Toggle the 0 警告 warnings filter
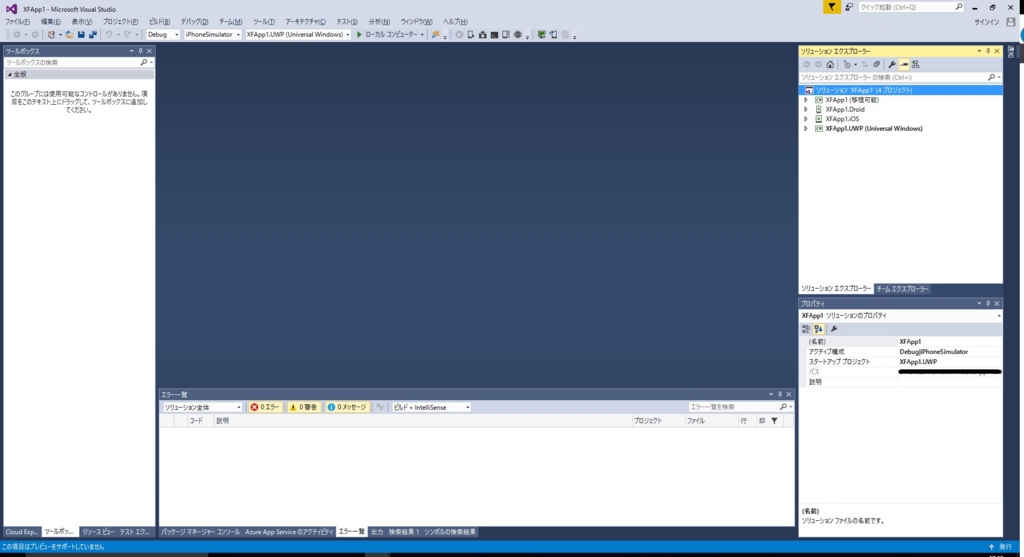Image resolution: width=1024 pixels, height=557 pixels. [303, 407]
